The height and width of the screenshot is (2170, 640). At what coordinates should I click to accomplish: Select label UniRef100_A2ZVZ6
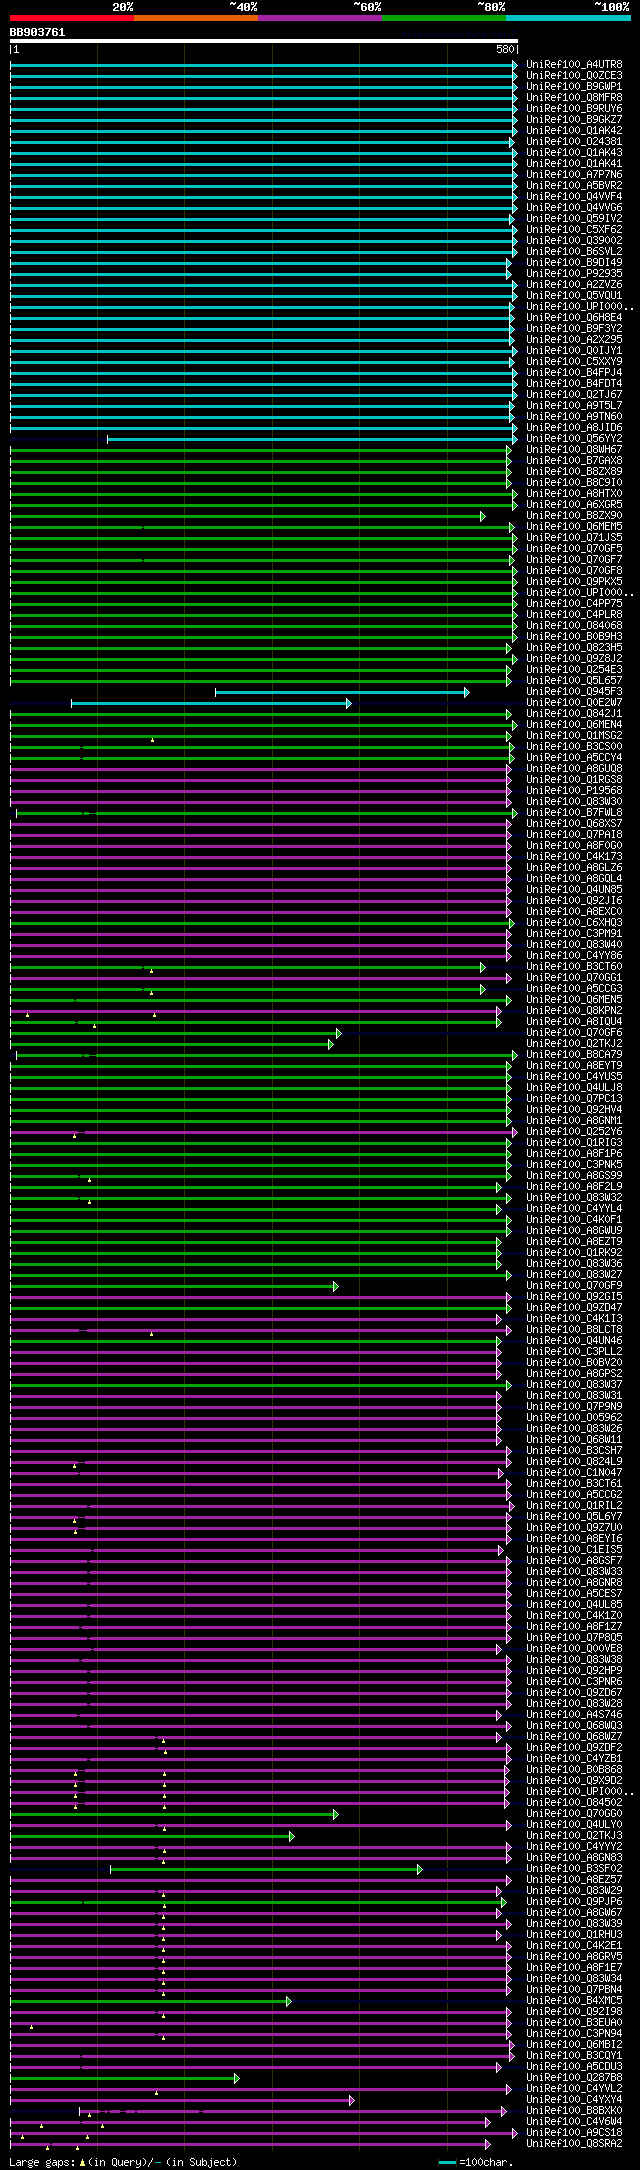574,285
